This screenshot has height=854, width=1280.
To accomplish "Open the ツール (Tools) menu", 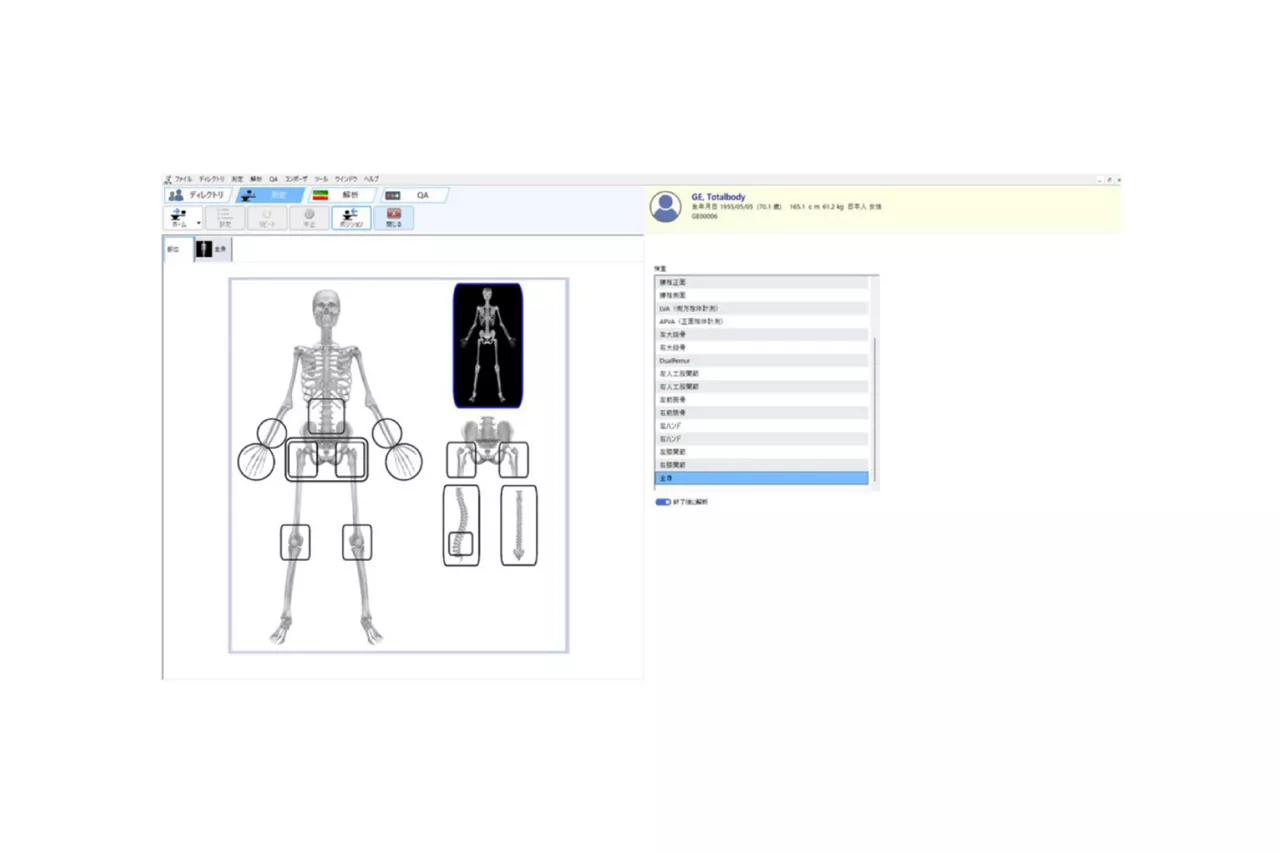I will pos(321,179).
